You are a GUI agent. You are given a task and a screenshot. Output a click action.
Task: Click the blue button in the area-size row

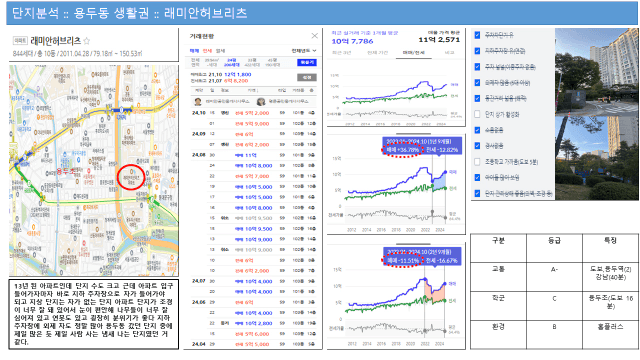point(307,62)
